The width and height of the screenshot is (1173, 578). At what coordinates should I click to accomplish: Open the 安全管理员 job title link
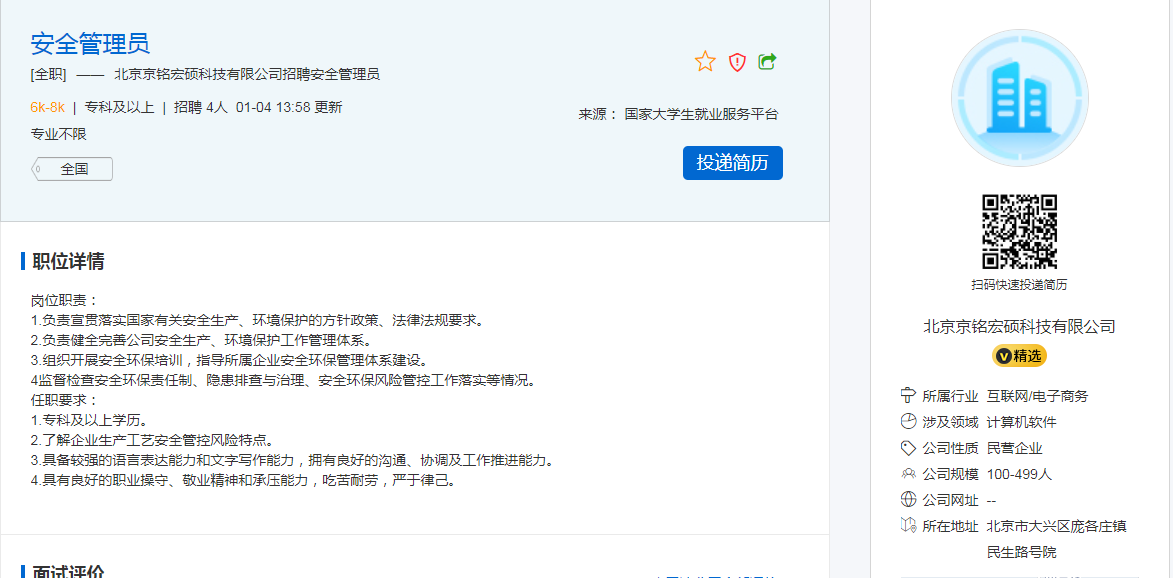click(90, 44)
